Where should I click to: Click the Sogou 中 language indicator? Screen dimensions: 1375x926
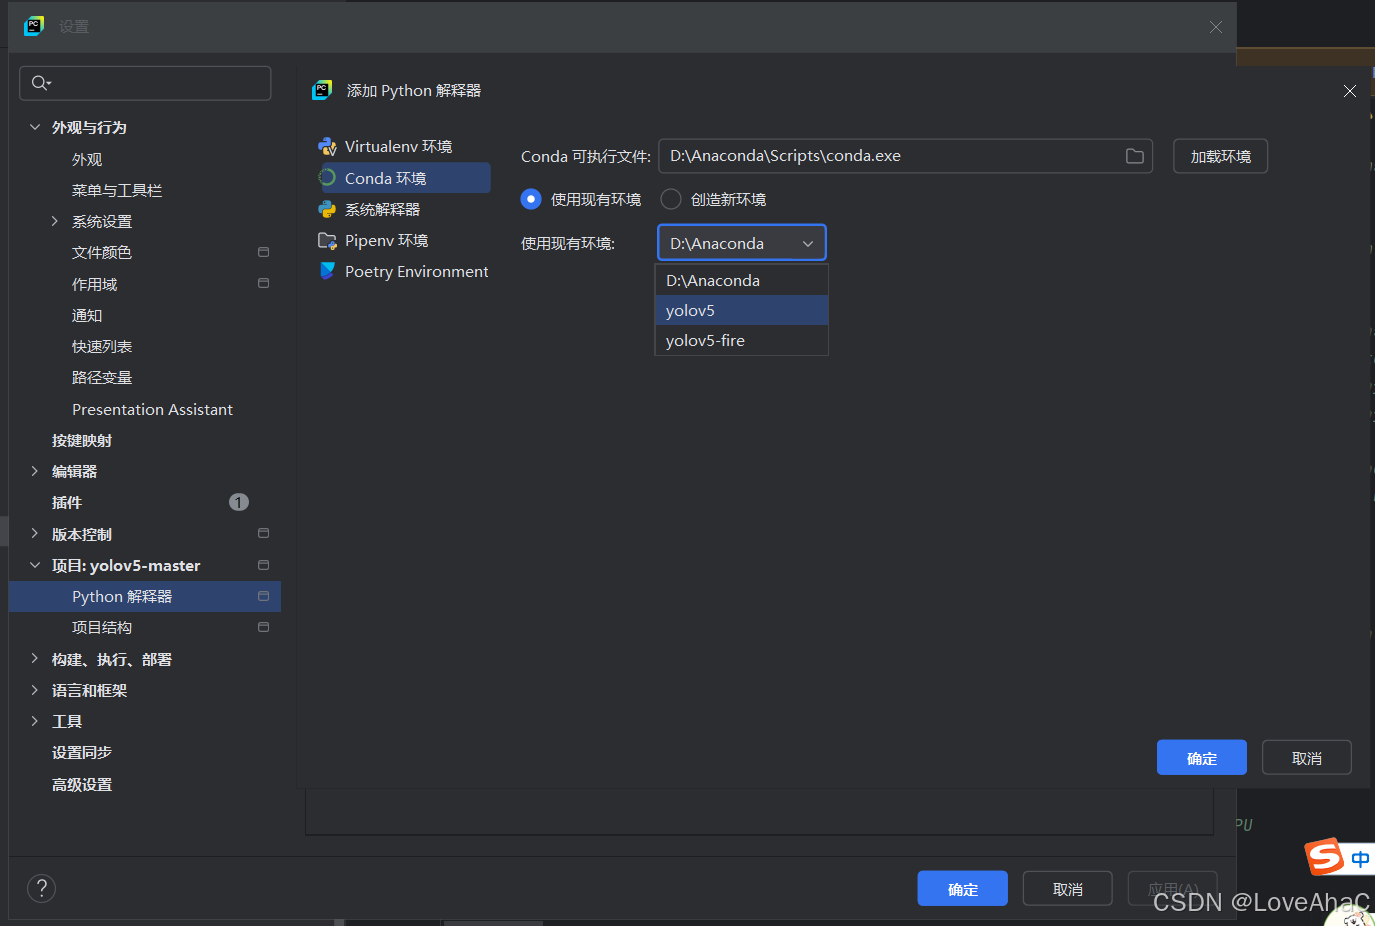(x=1360, y=859)
